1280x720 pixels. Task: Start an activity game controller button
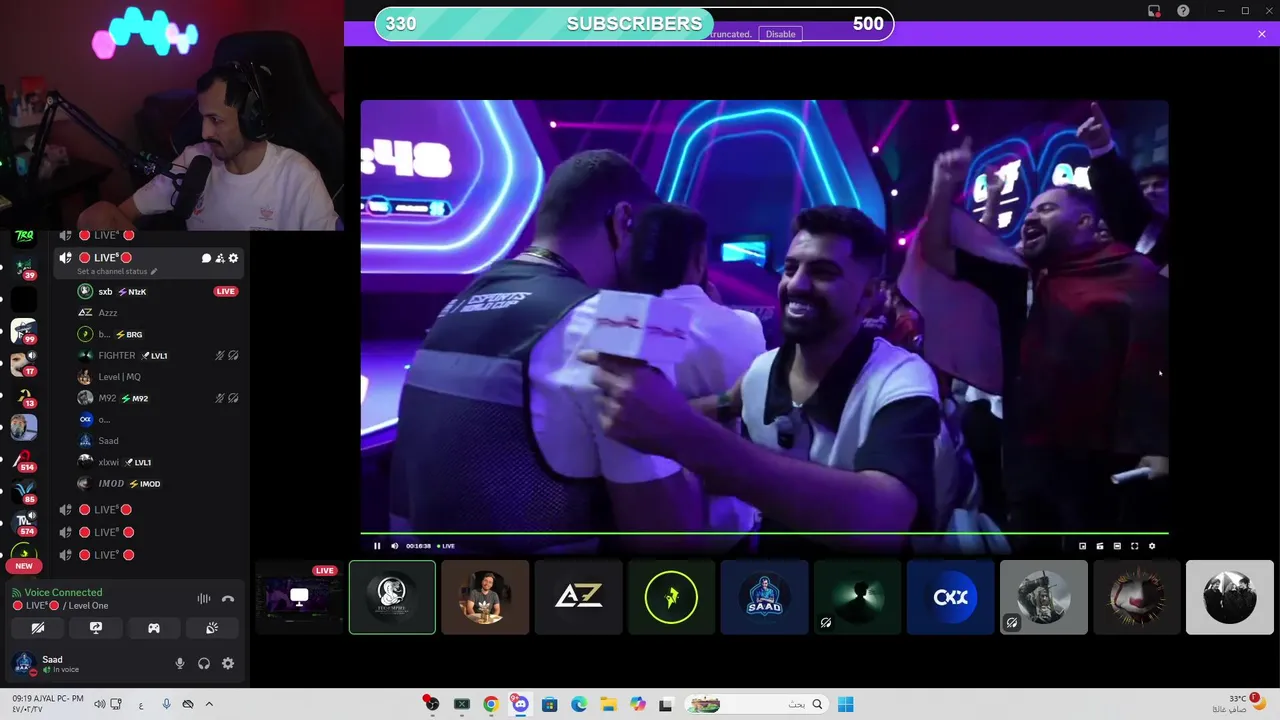coord(154,628)
